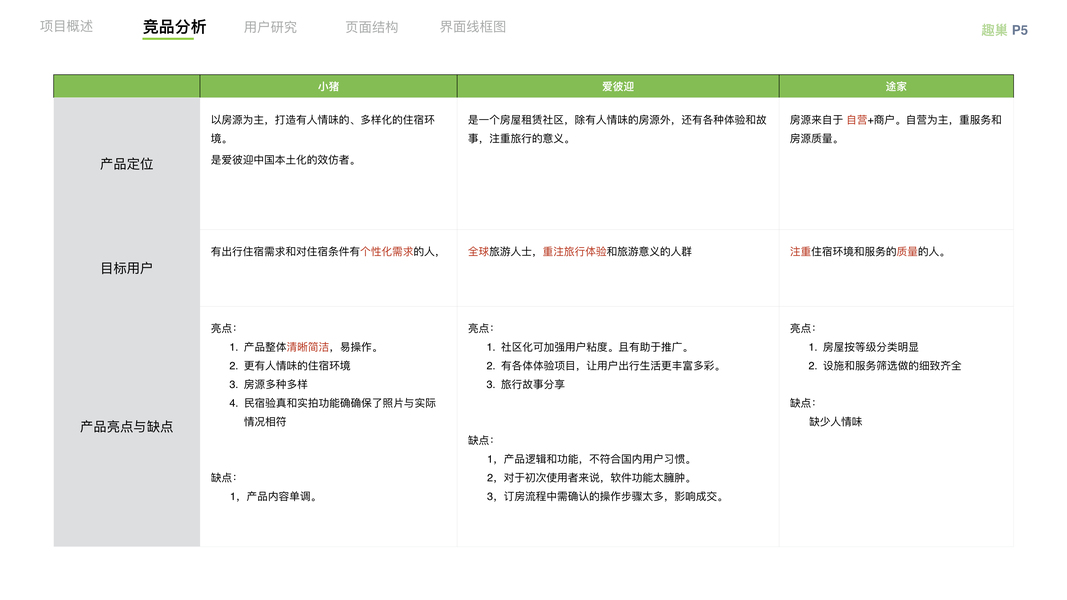Click item 订房流程中需确认的操作步骤太多，影响成交。

(x=614, y=497)
